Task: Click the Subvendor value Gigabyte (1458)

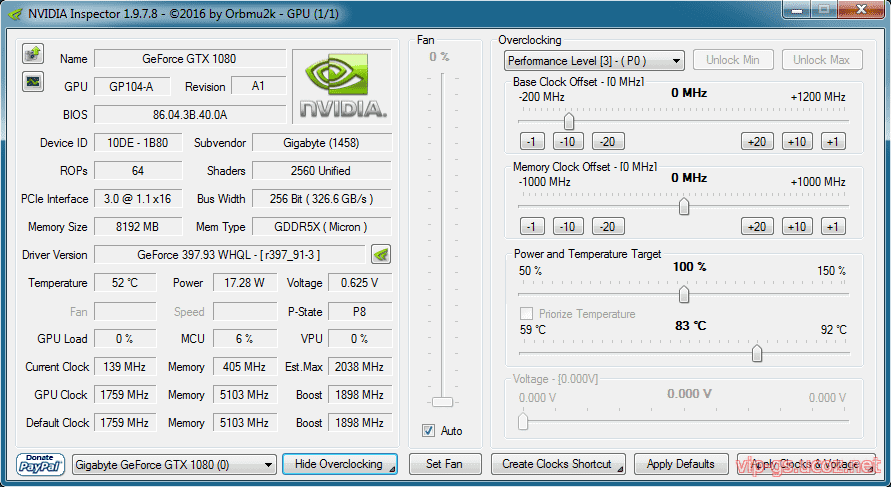Action: point(322,143)
